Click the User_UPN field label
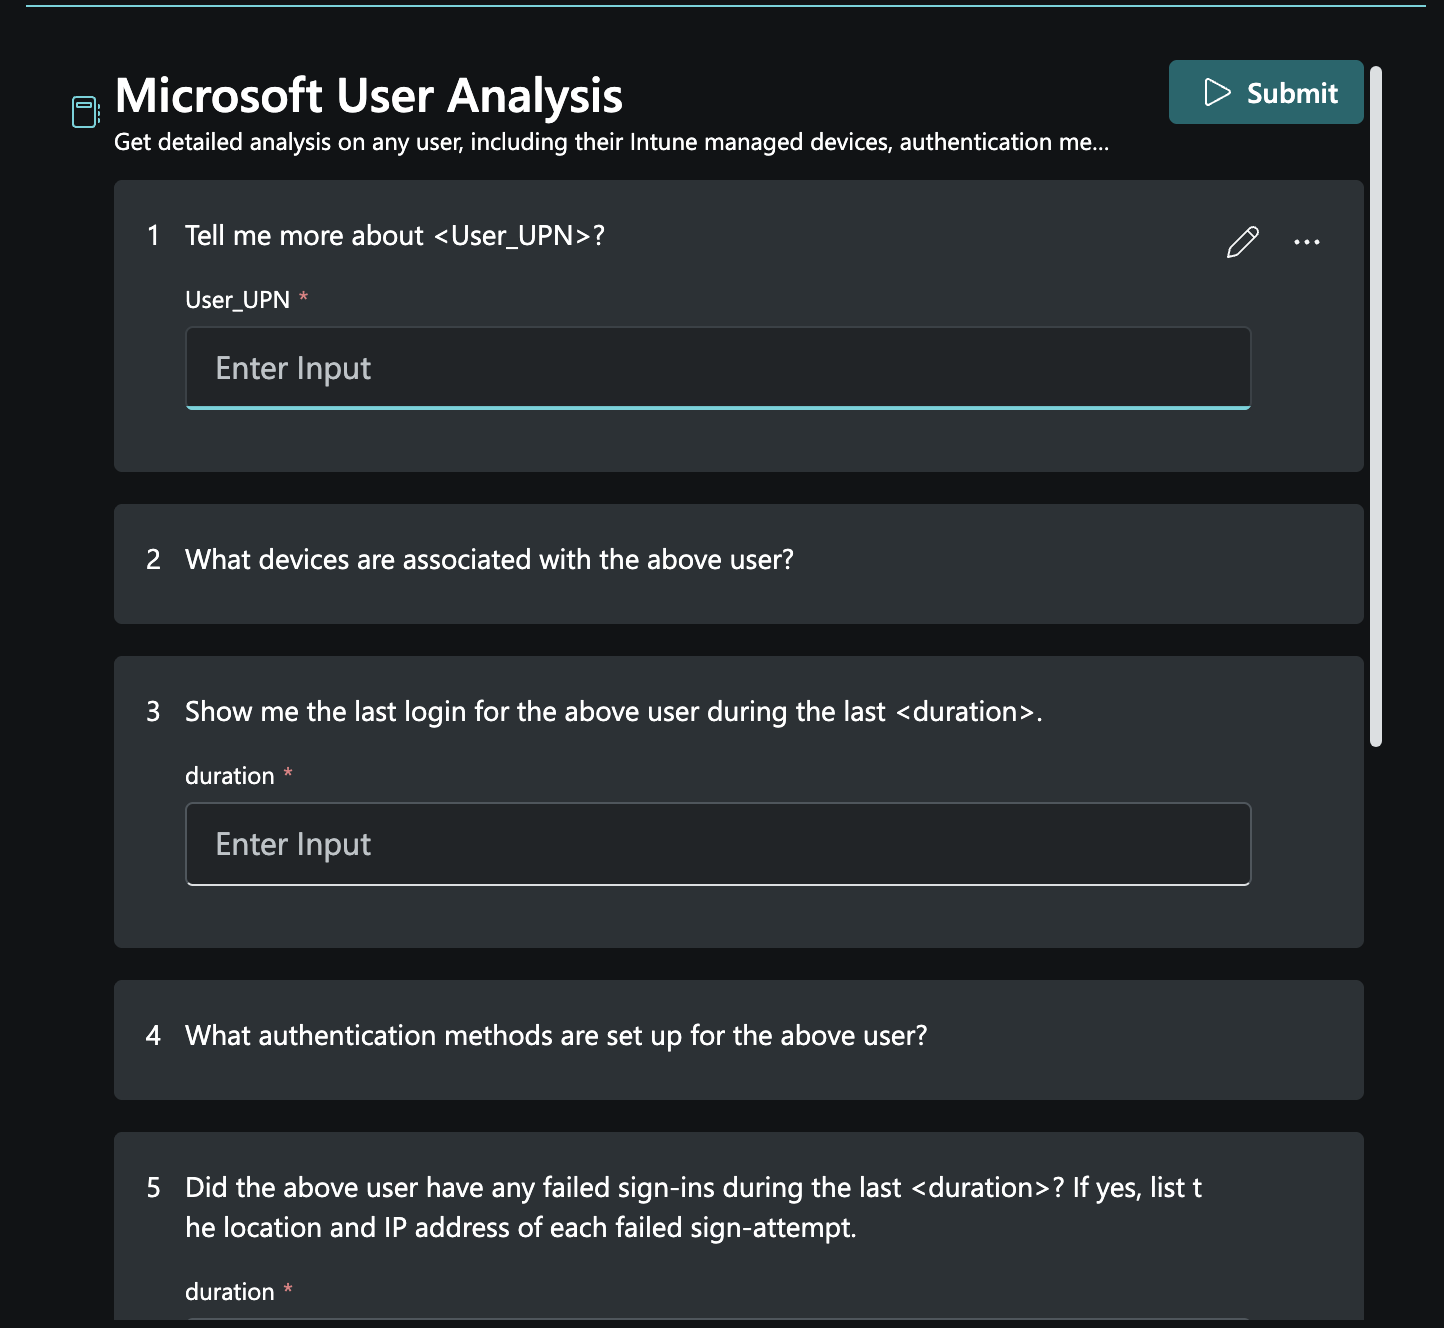Screen dimensions: 1444x1328 point(238,300)
